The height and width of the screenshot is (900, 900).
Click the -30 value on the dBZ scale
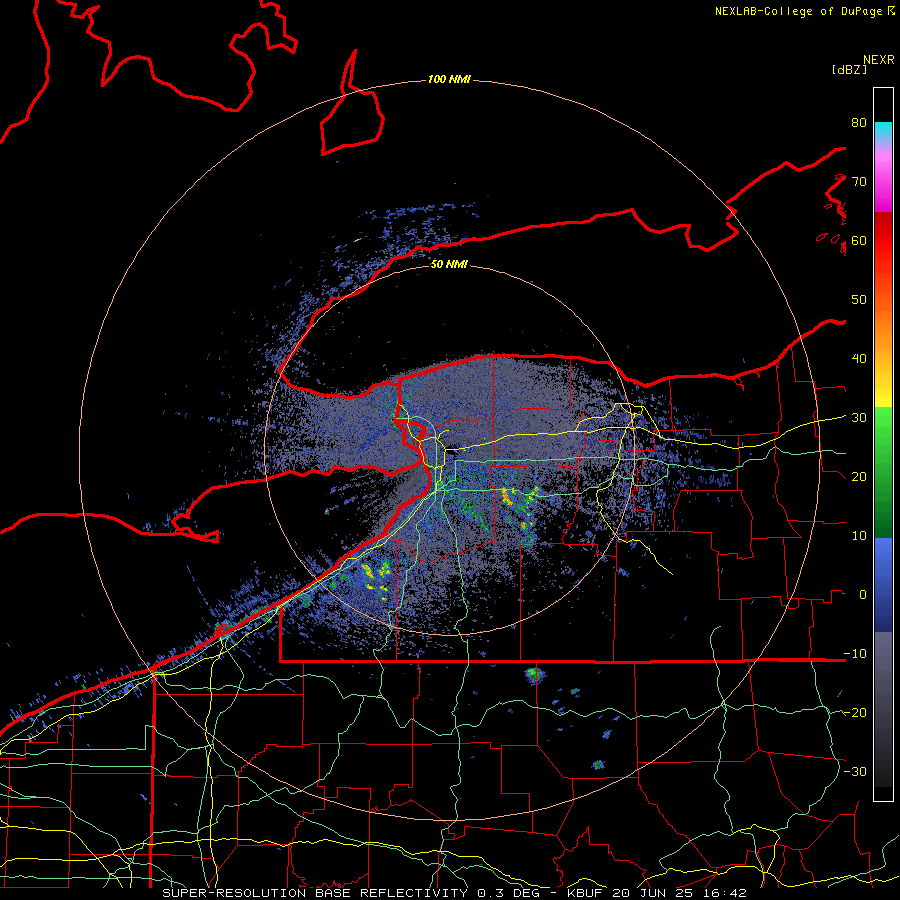(855, 772)
